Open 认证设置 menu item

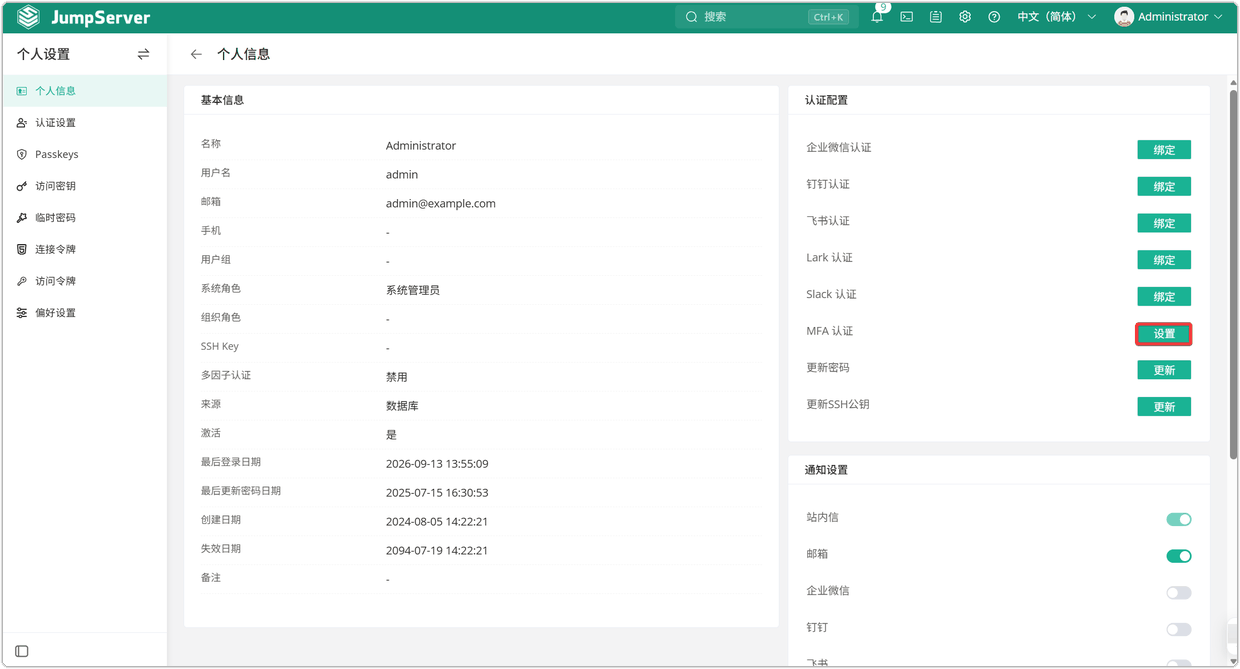85,123
